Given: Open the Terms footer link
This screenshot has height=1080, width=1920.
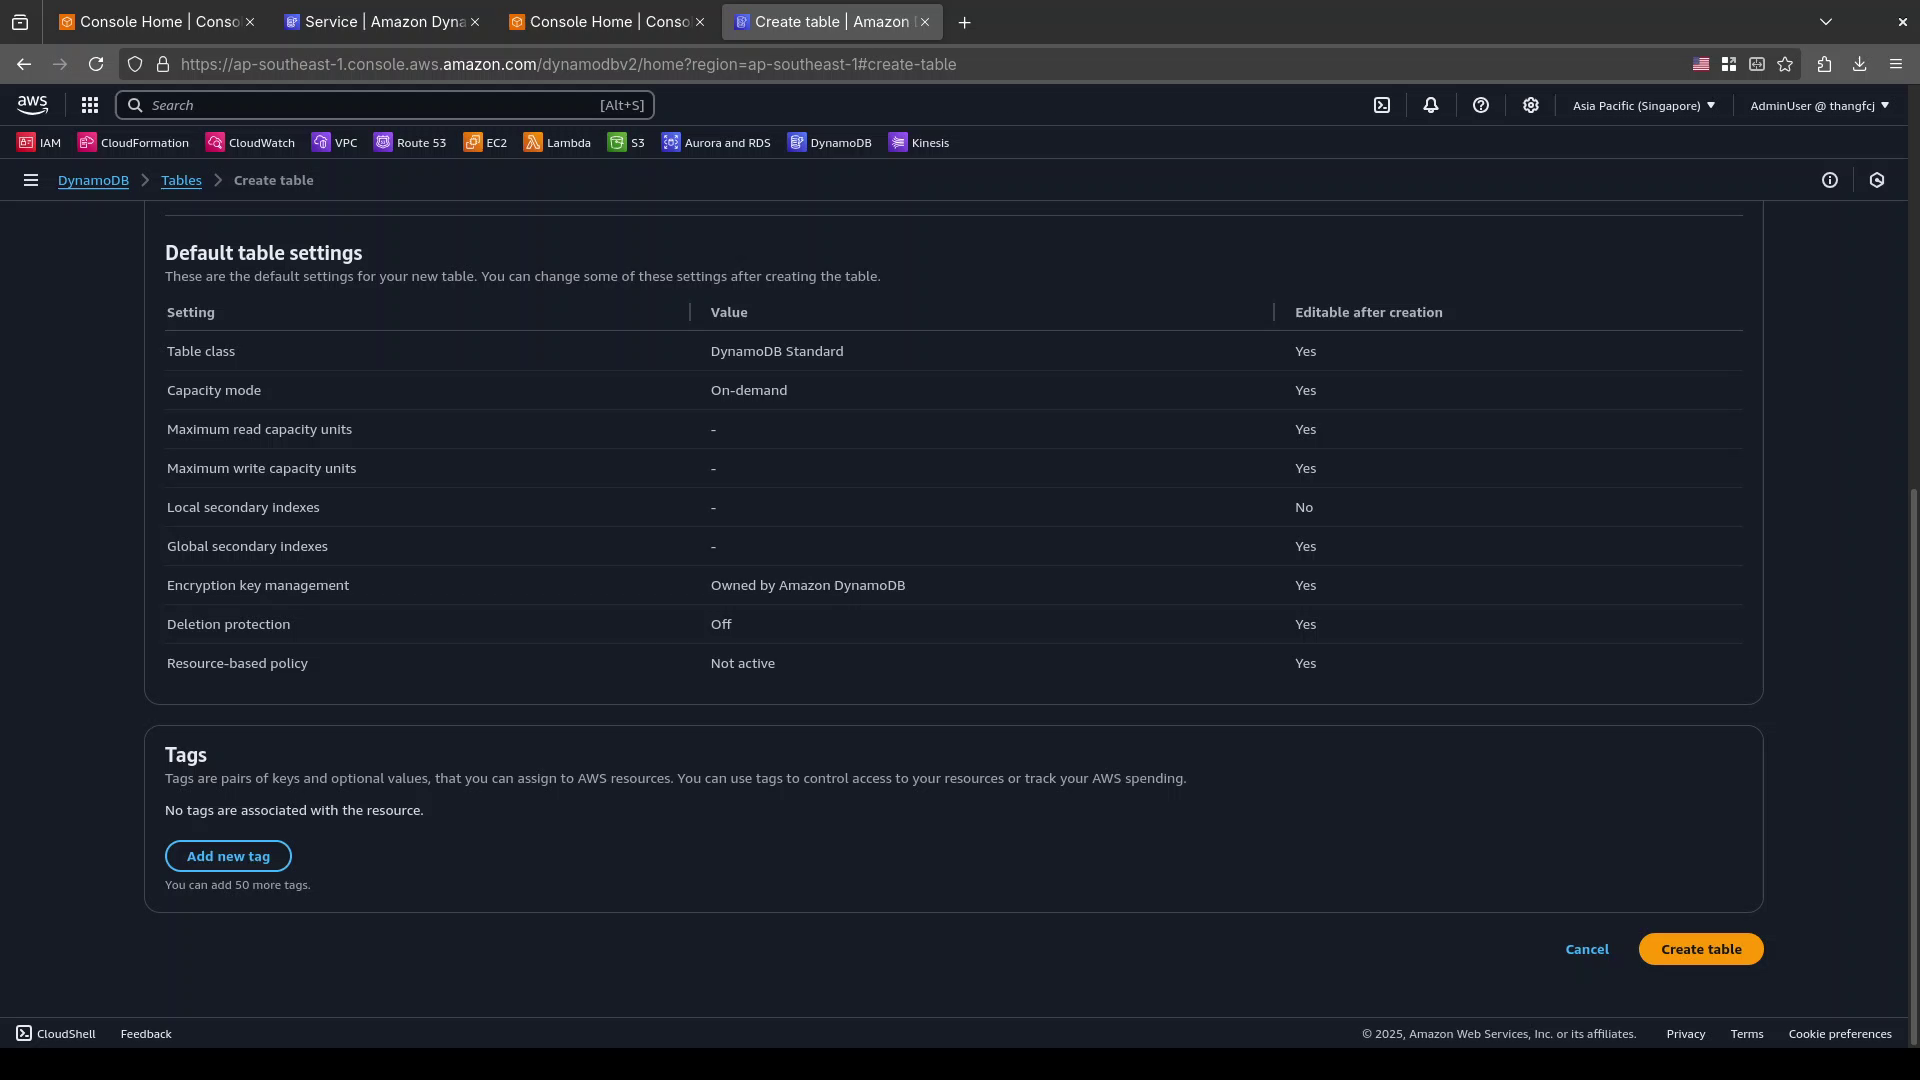Looking at the screenshot, I should click(x=1747, y=1033).
